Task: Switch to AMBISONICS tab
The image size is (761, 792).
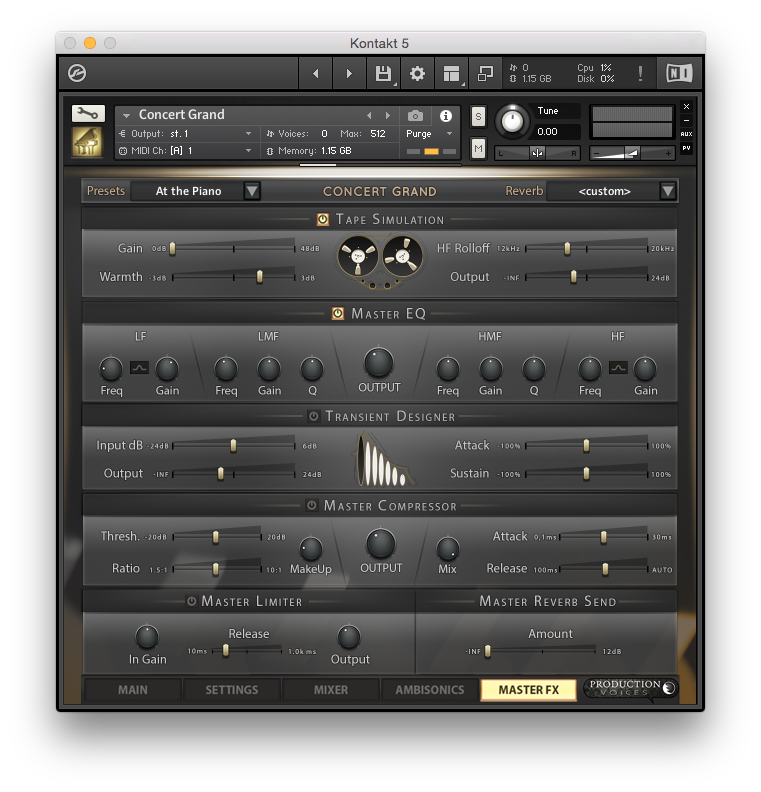Action: click(x=430, y=690)
